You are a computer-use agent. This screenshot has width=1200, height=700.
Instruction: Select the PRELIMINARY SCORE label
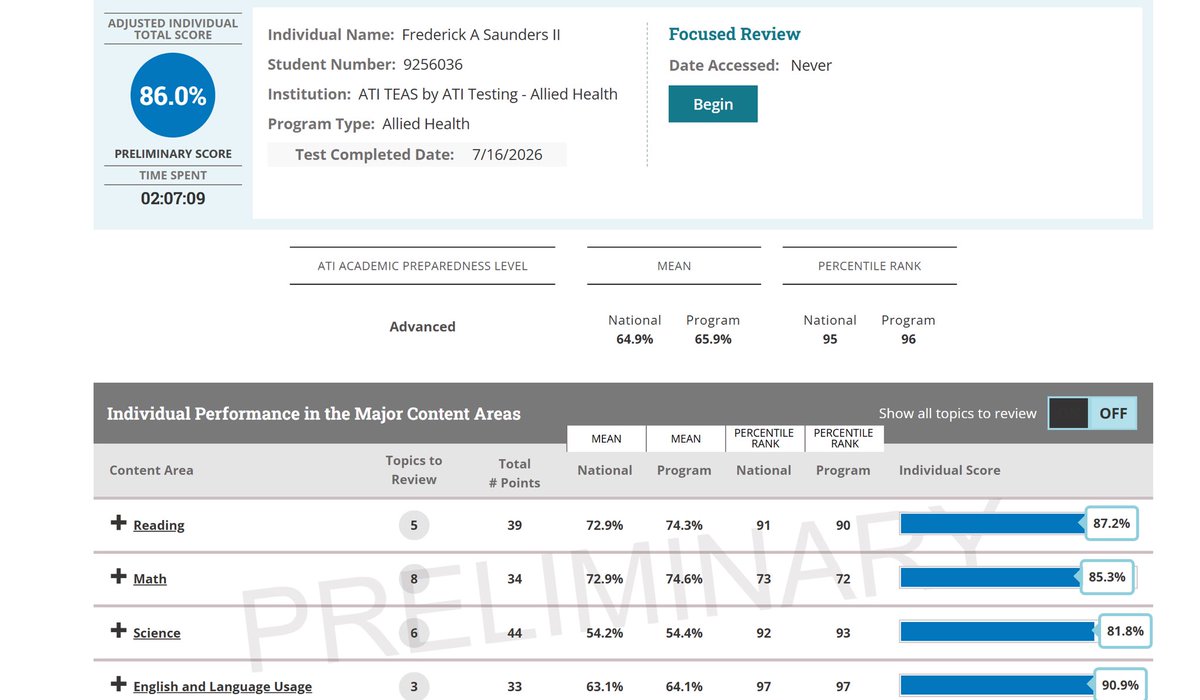click(173, 154)
